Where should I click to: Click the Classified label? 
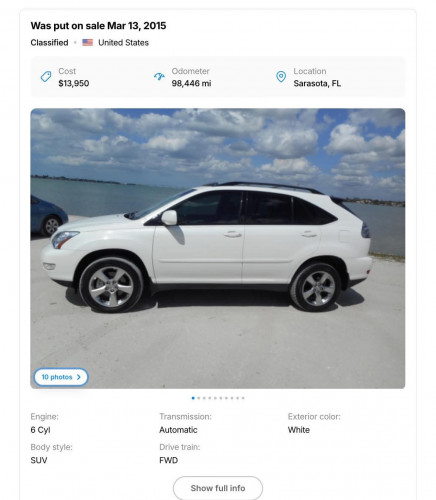(x=49, y=43)
